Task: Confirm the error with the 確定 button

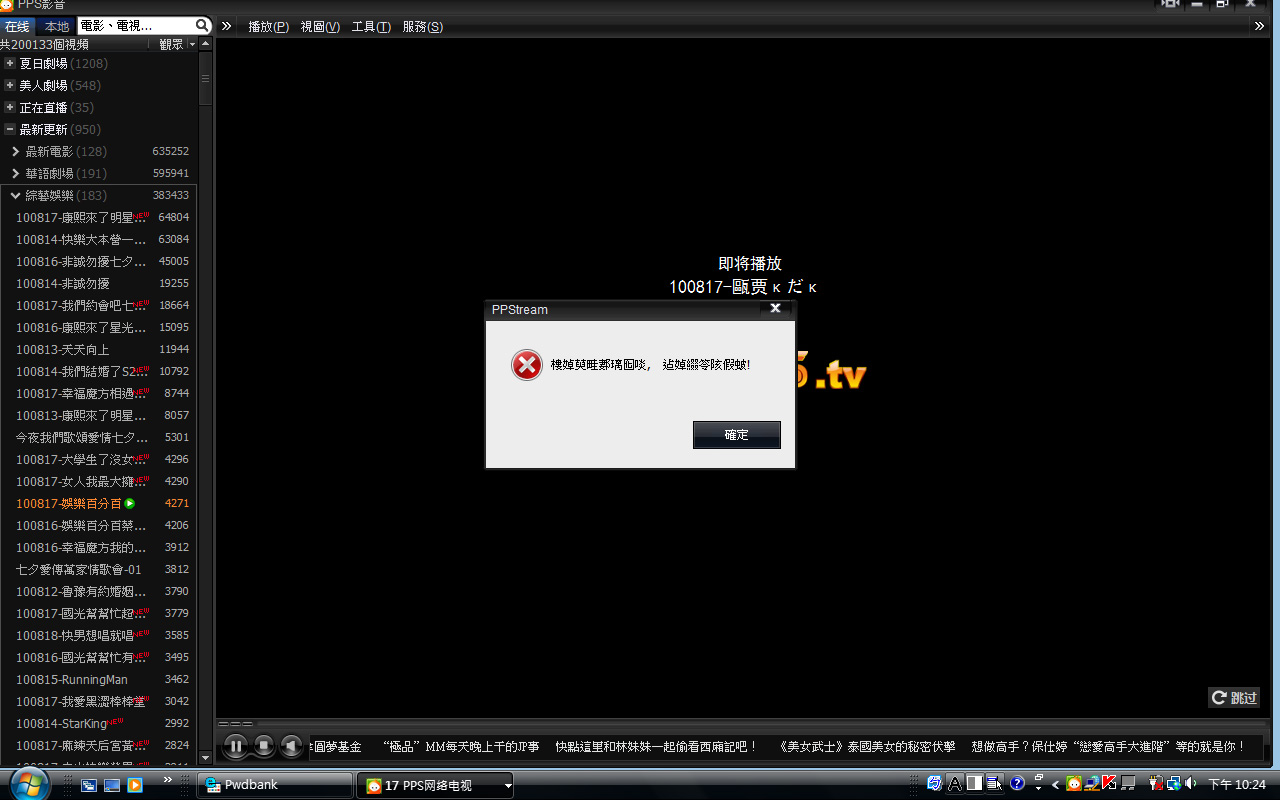Action: (x=737, y=435)
